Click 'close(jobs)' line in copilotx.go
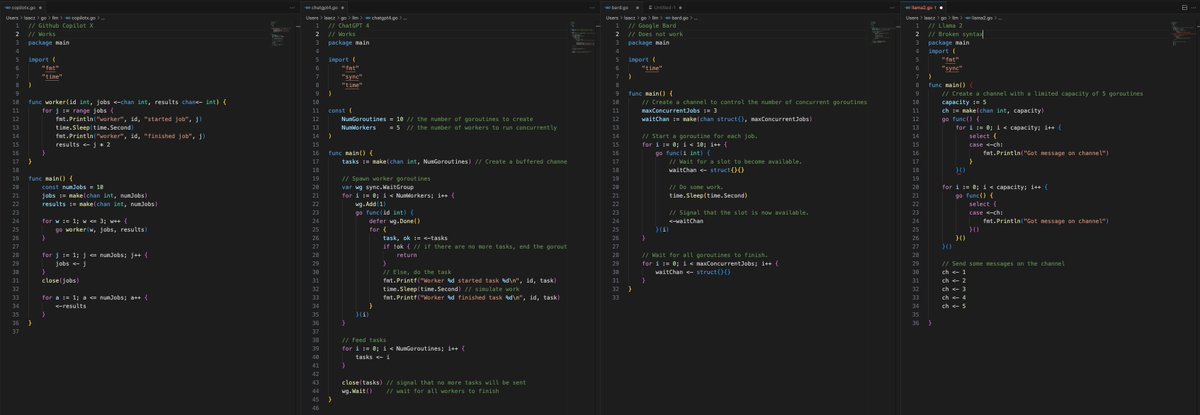The image size is (1200, 415). pyautogui.click(x=59, y=282)
